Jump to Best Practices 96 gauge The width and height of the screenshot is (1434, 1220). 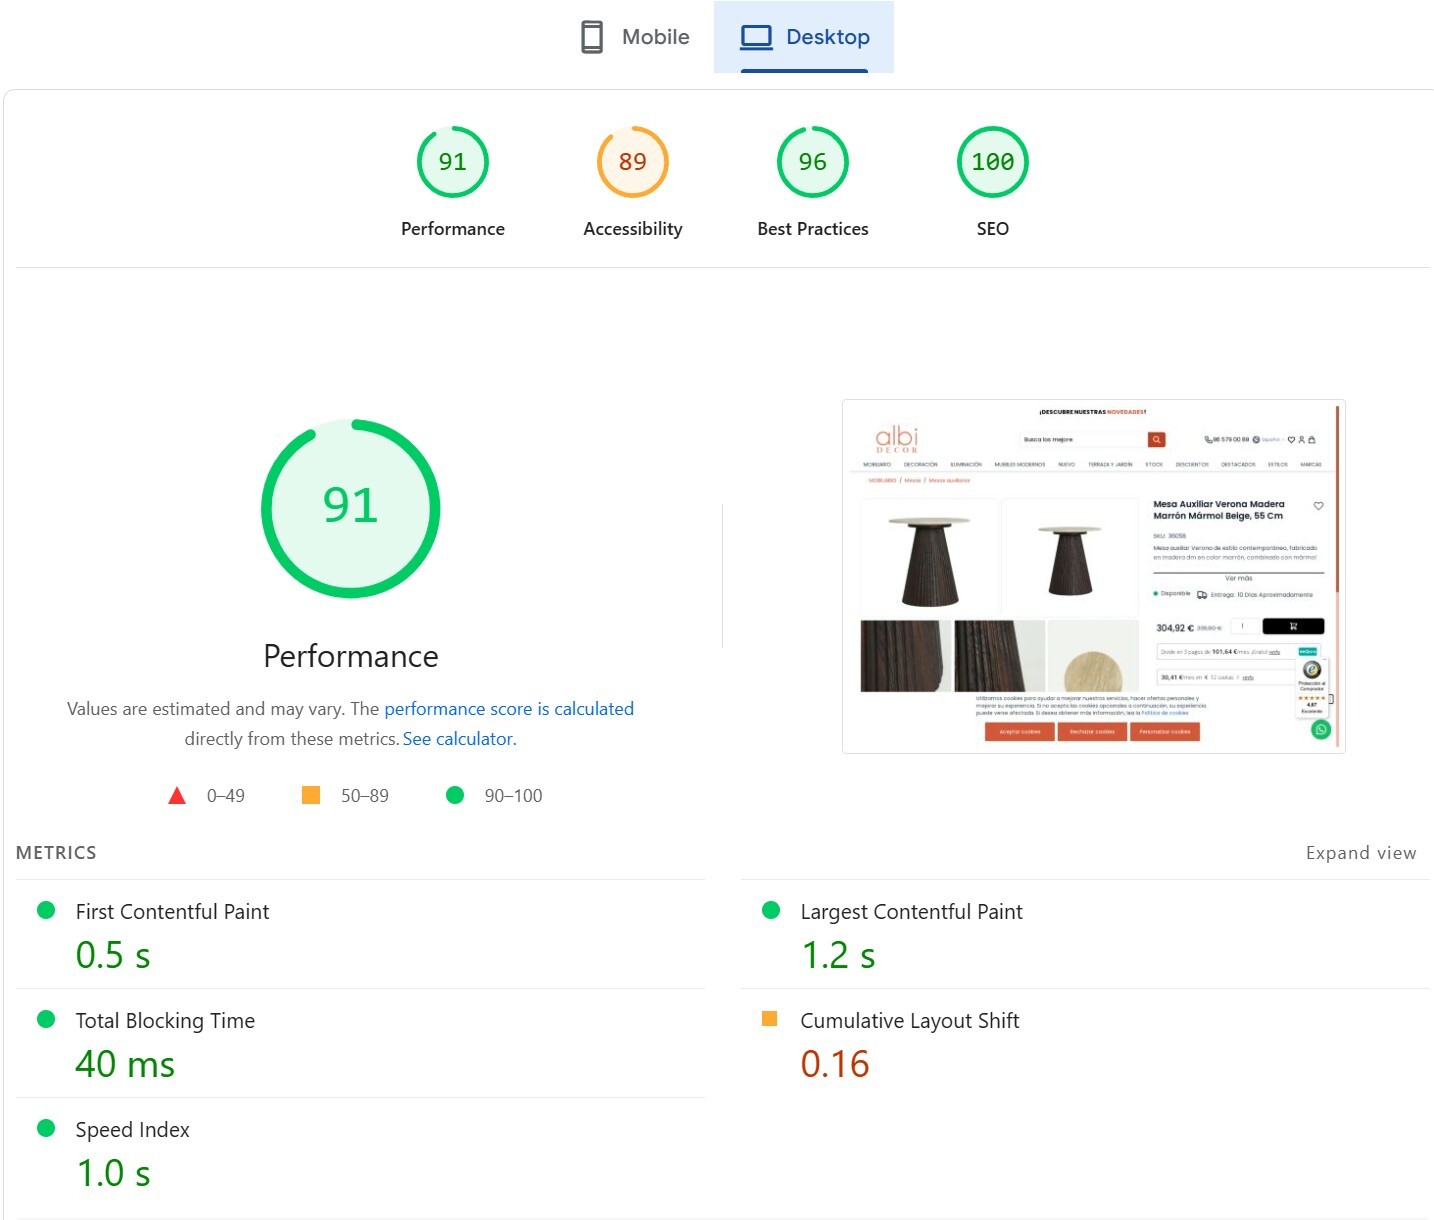812,162
